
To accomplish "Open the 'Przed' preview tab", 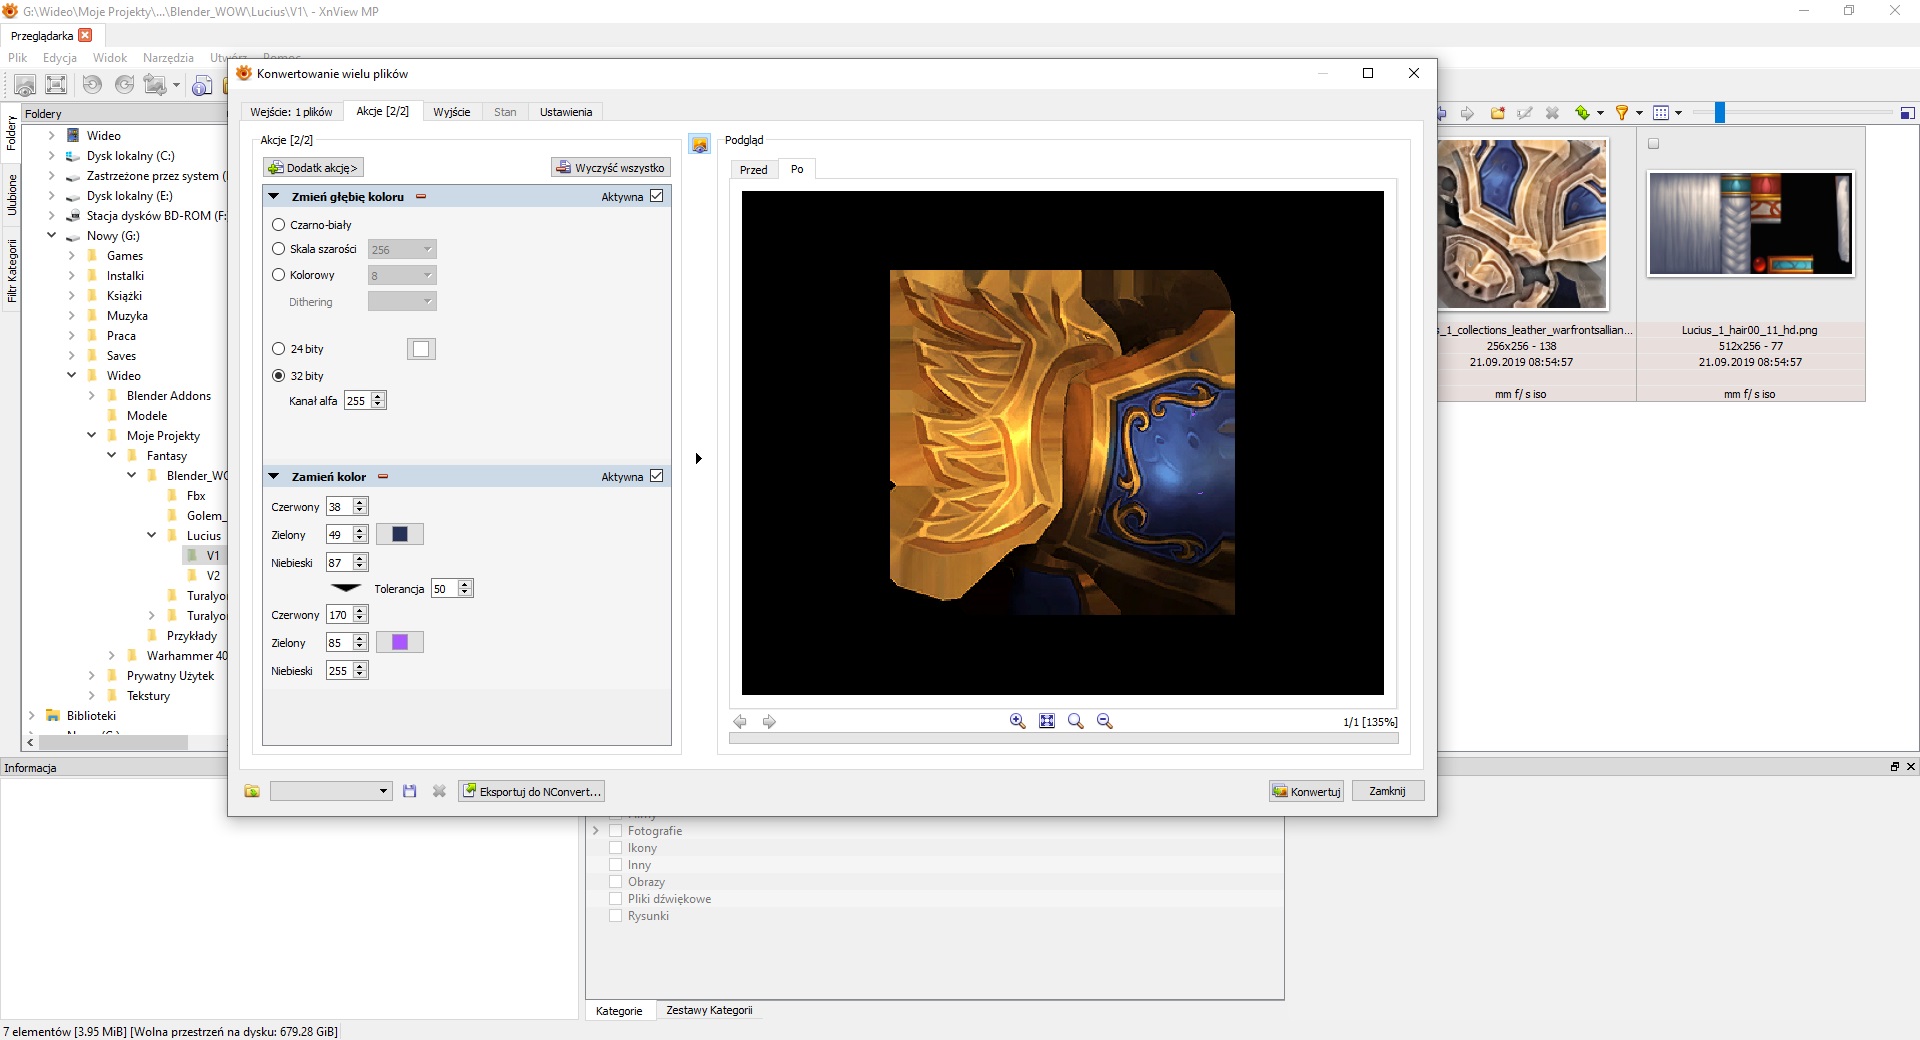I will point(753,170).
